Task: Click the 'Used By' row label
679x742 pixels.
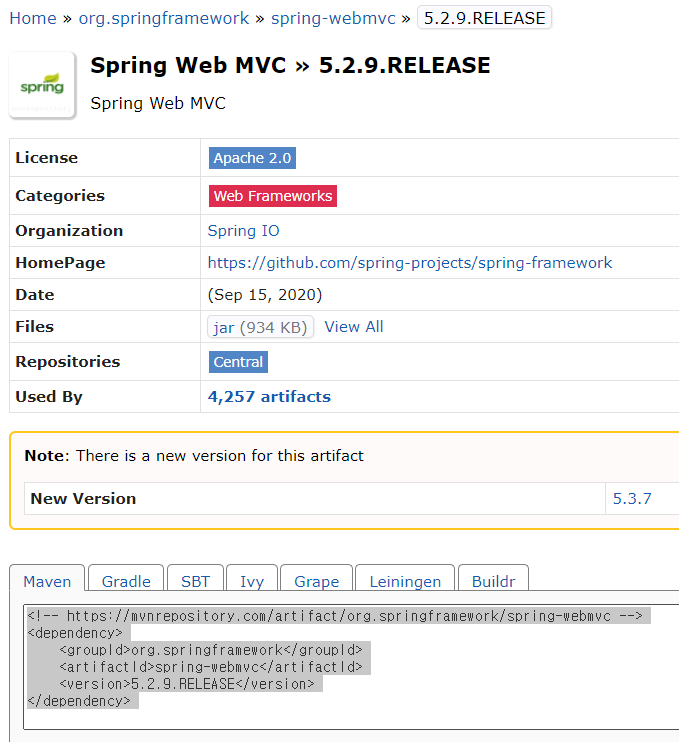Action: coord(49,397)
